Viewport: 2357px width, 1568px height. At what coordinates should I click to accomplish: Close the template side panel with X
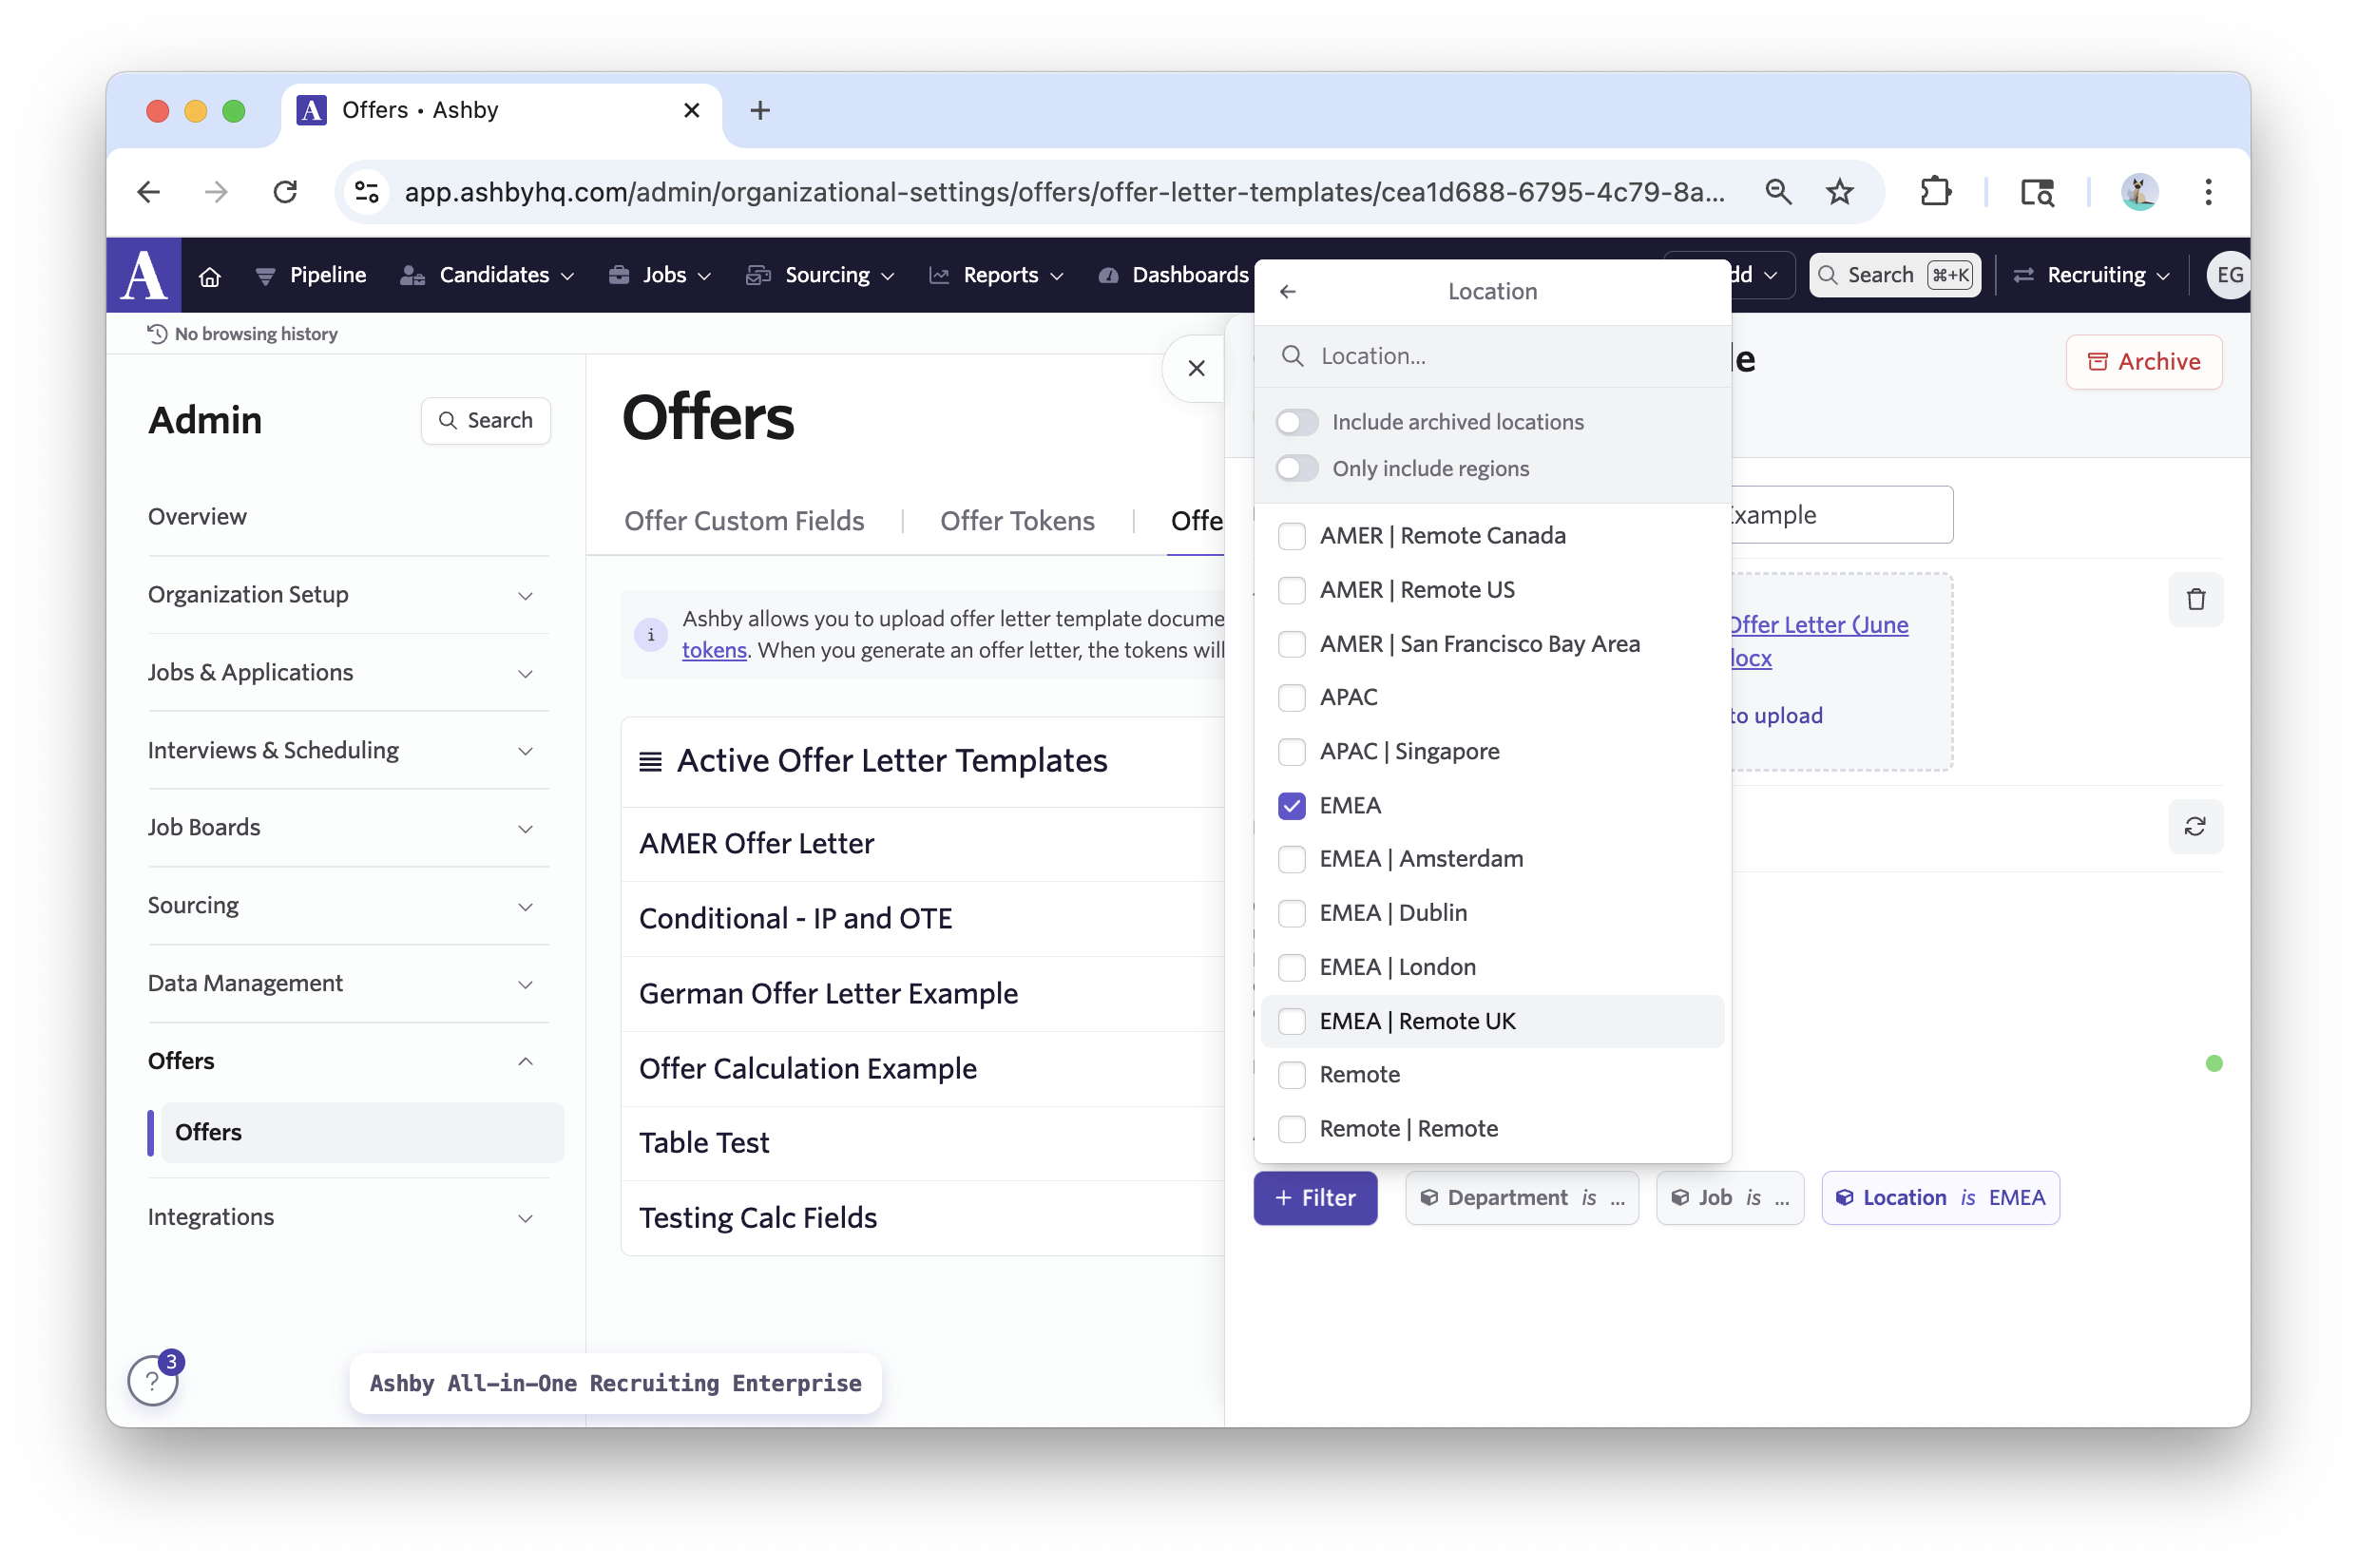click(x=1196, y=368)
